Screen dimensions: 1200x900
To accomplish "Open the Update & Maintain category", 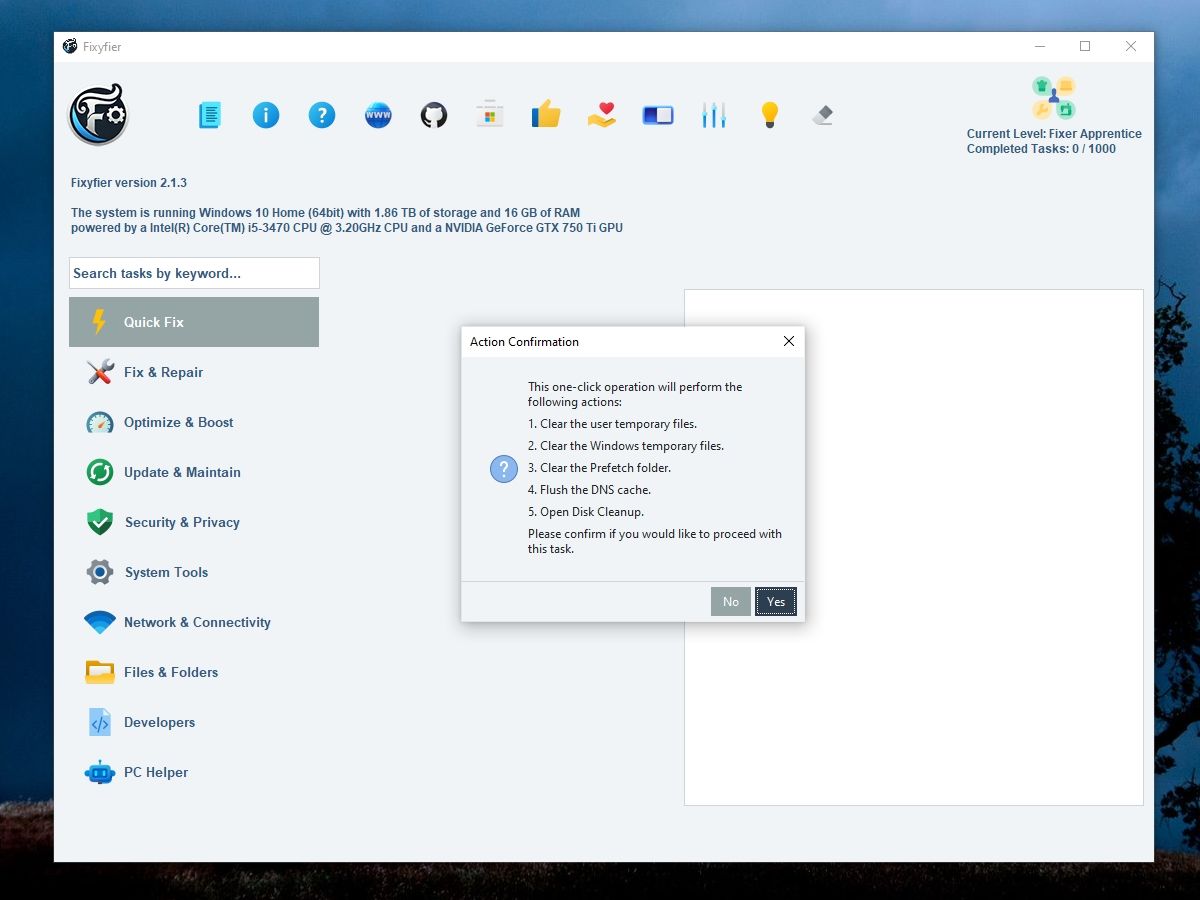I will [194, 472].
